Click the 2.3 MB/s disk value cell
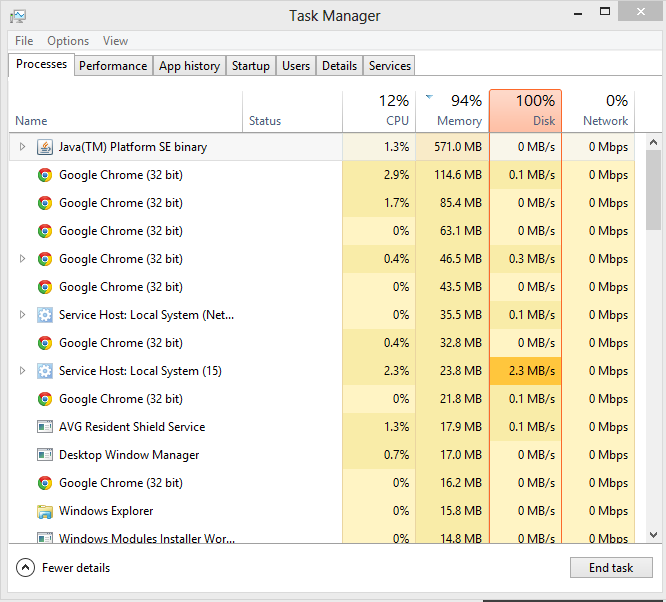Image resolution: width=666 pixels, height=602 pixels. coord(525,371)
